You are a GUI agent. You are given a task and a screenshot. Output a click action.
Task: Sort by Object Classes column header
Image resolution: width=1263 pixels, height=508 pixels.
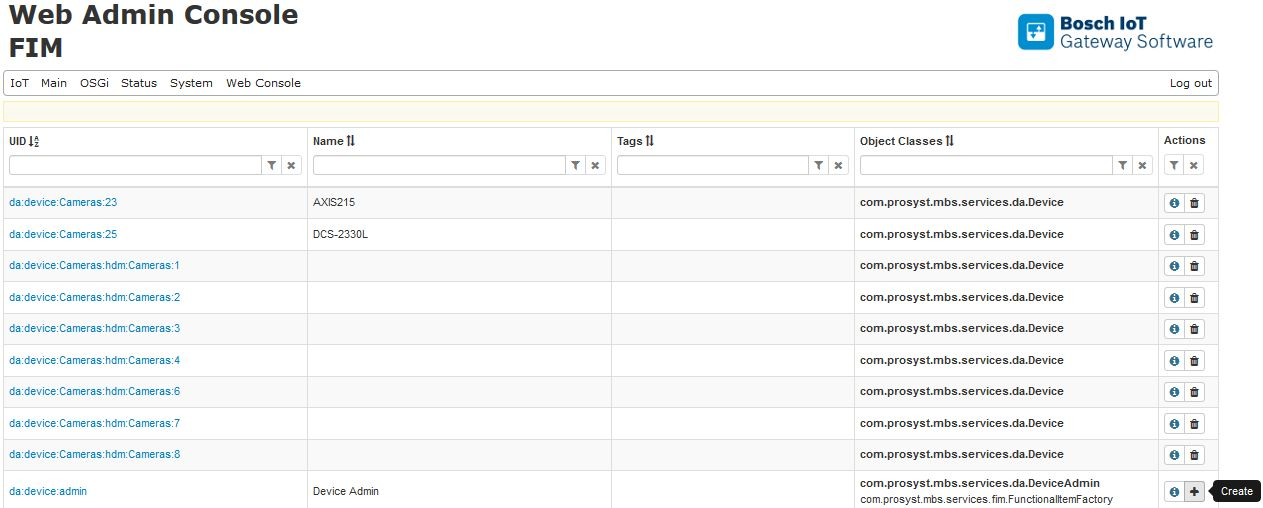[906, 141]
